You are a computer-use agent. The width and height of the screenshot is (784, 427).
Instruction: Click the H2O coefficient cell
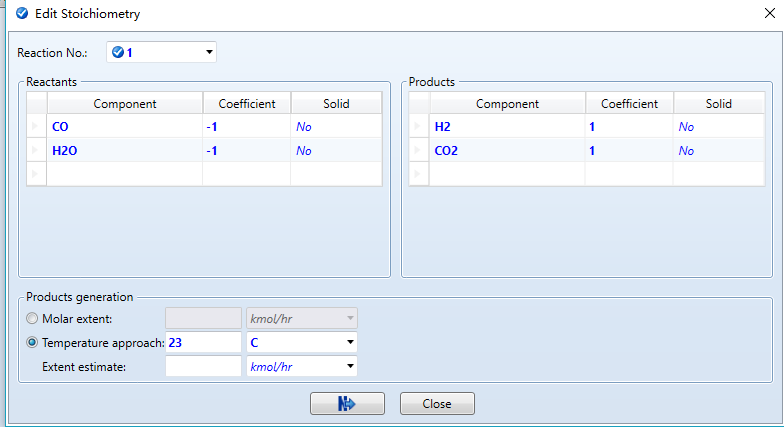point(246,151)
